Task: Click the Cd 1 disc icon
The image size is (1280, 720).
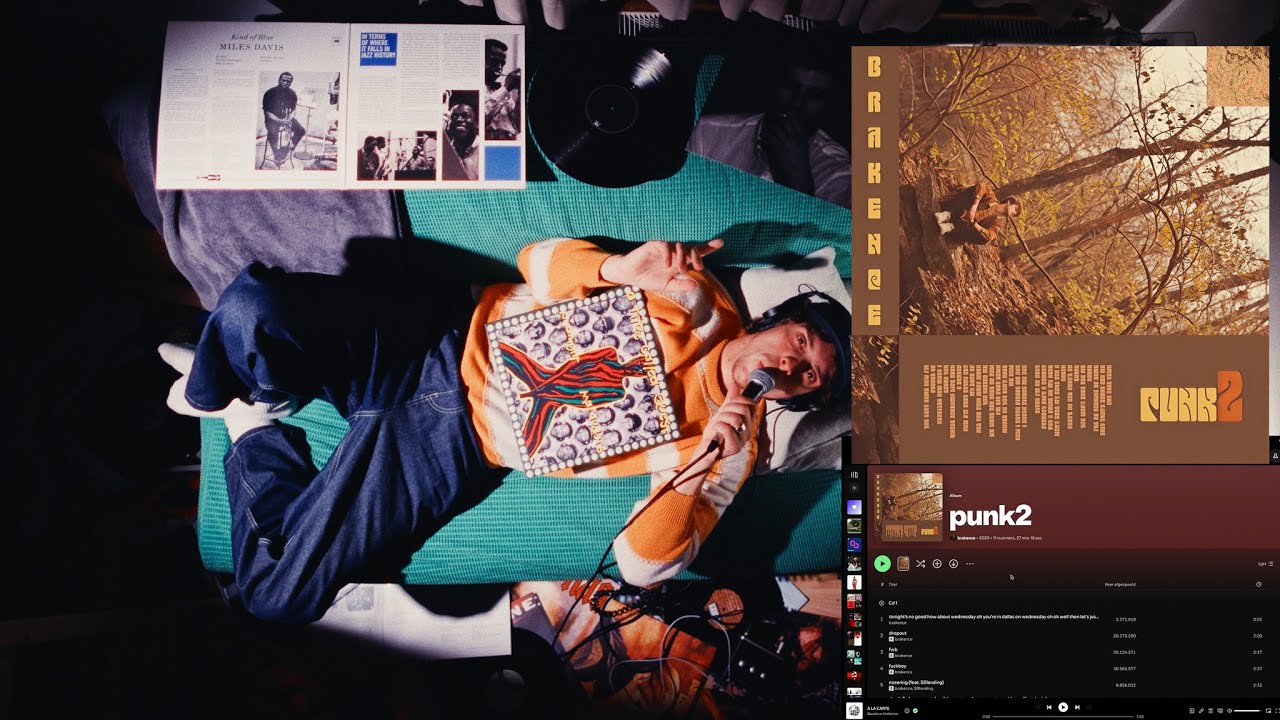Action: [x=882, y=603]
